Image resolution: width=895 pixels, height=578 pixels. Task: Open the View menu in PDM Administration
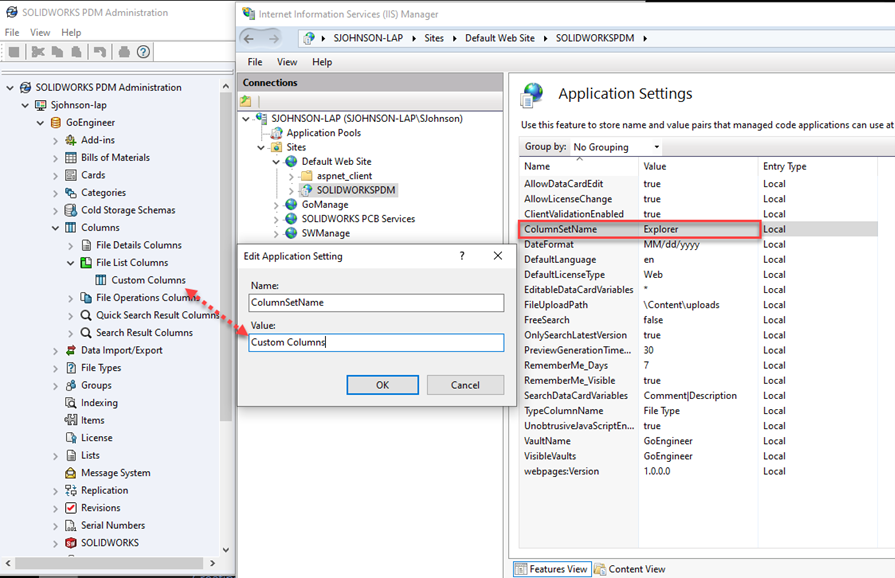click(40, 33)
